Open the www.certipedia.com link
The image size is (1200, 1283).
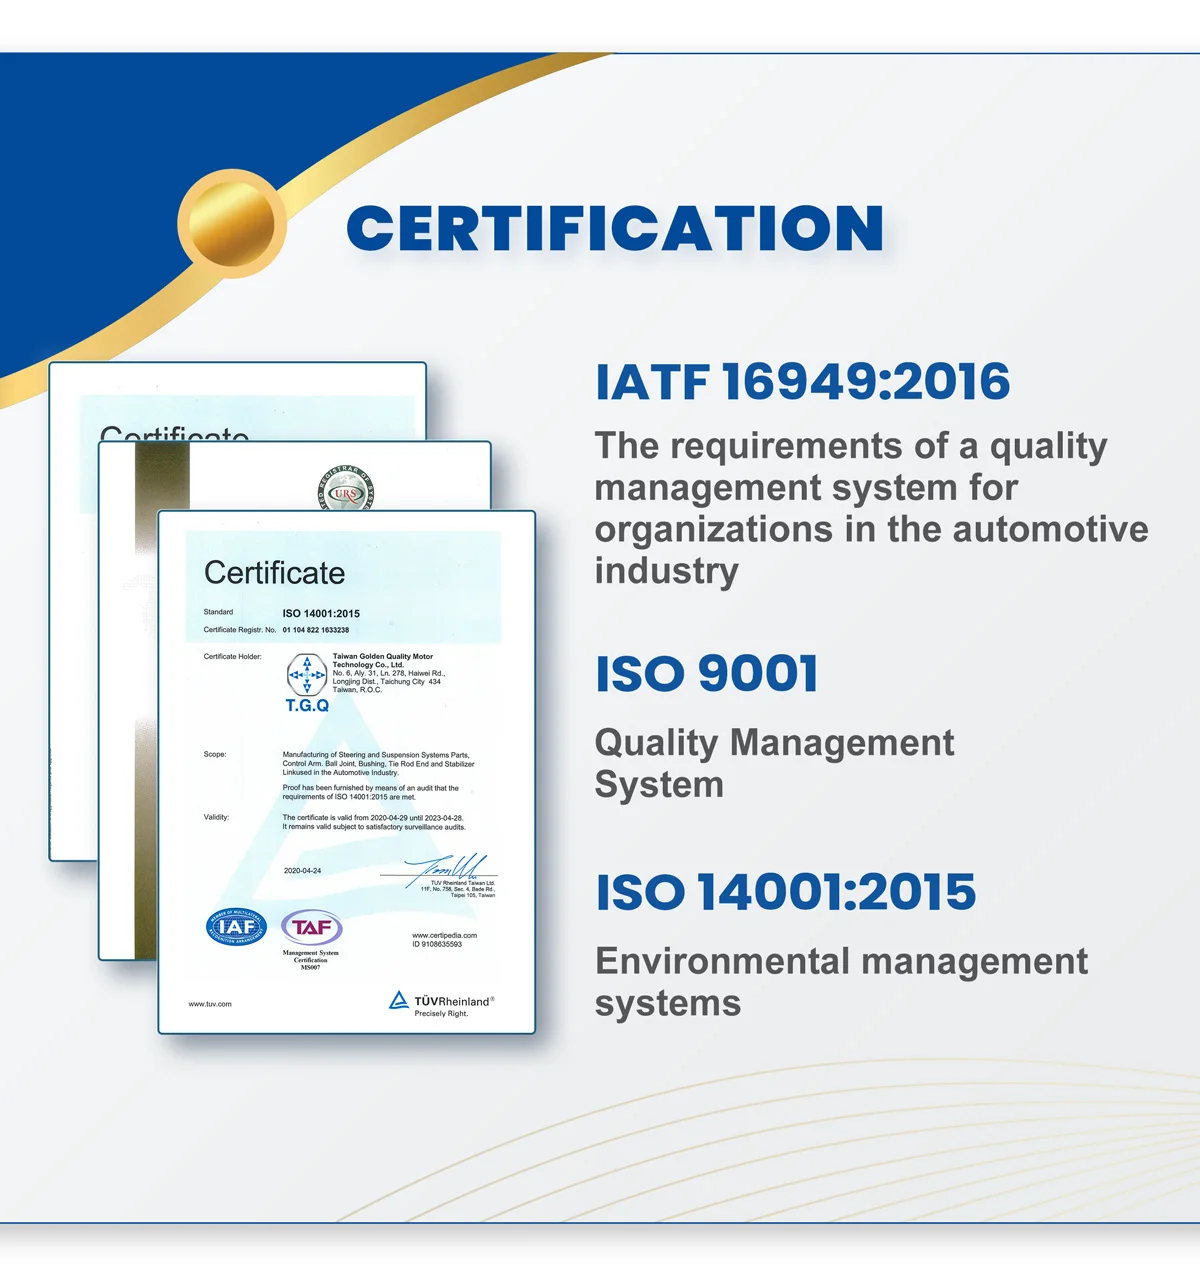pos(444,935)
